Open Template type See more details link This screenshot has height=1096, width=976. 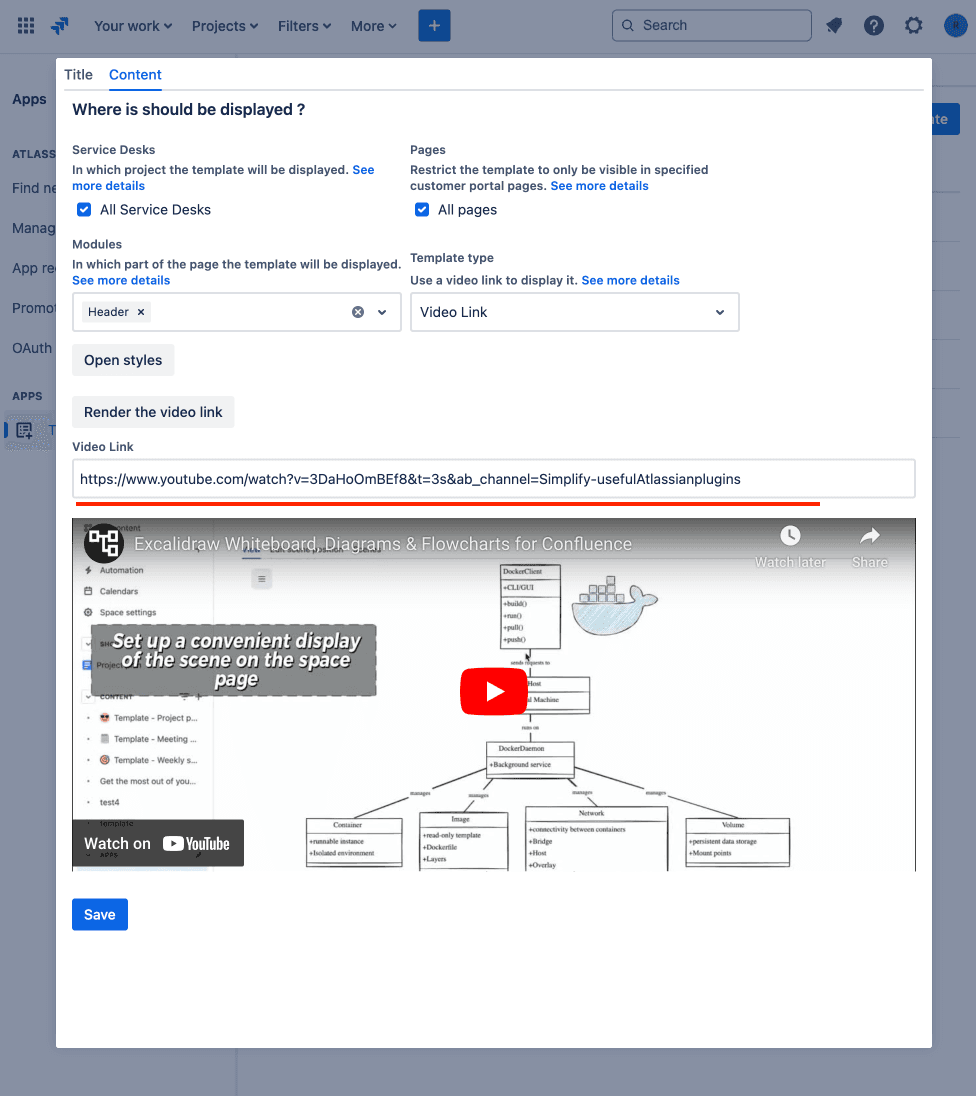point(630,280)
